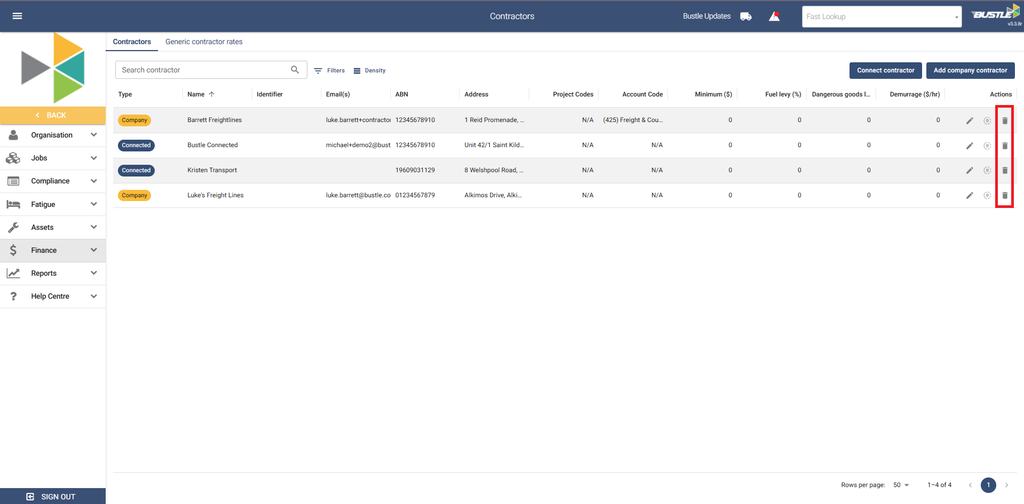The width and height of the screenshot is (1024, 504).
Task: Expand the Assets menu chevron
Action: click(94, 227)
